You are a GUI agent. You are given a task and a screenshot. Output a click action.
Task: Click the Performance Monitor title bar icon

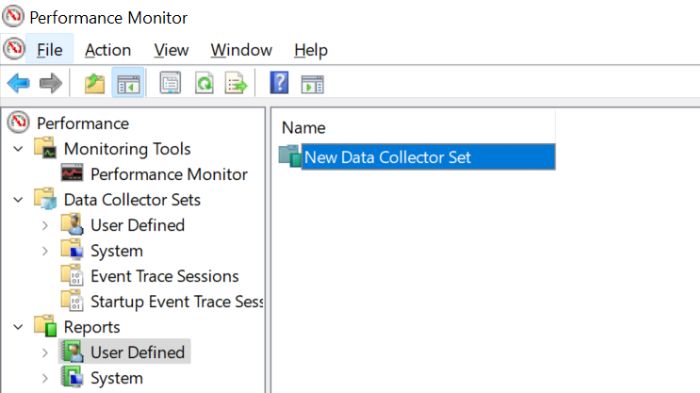pyautogui.click(x=13, y=16)
